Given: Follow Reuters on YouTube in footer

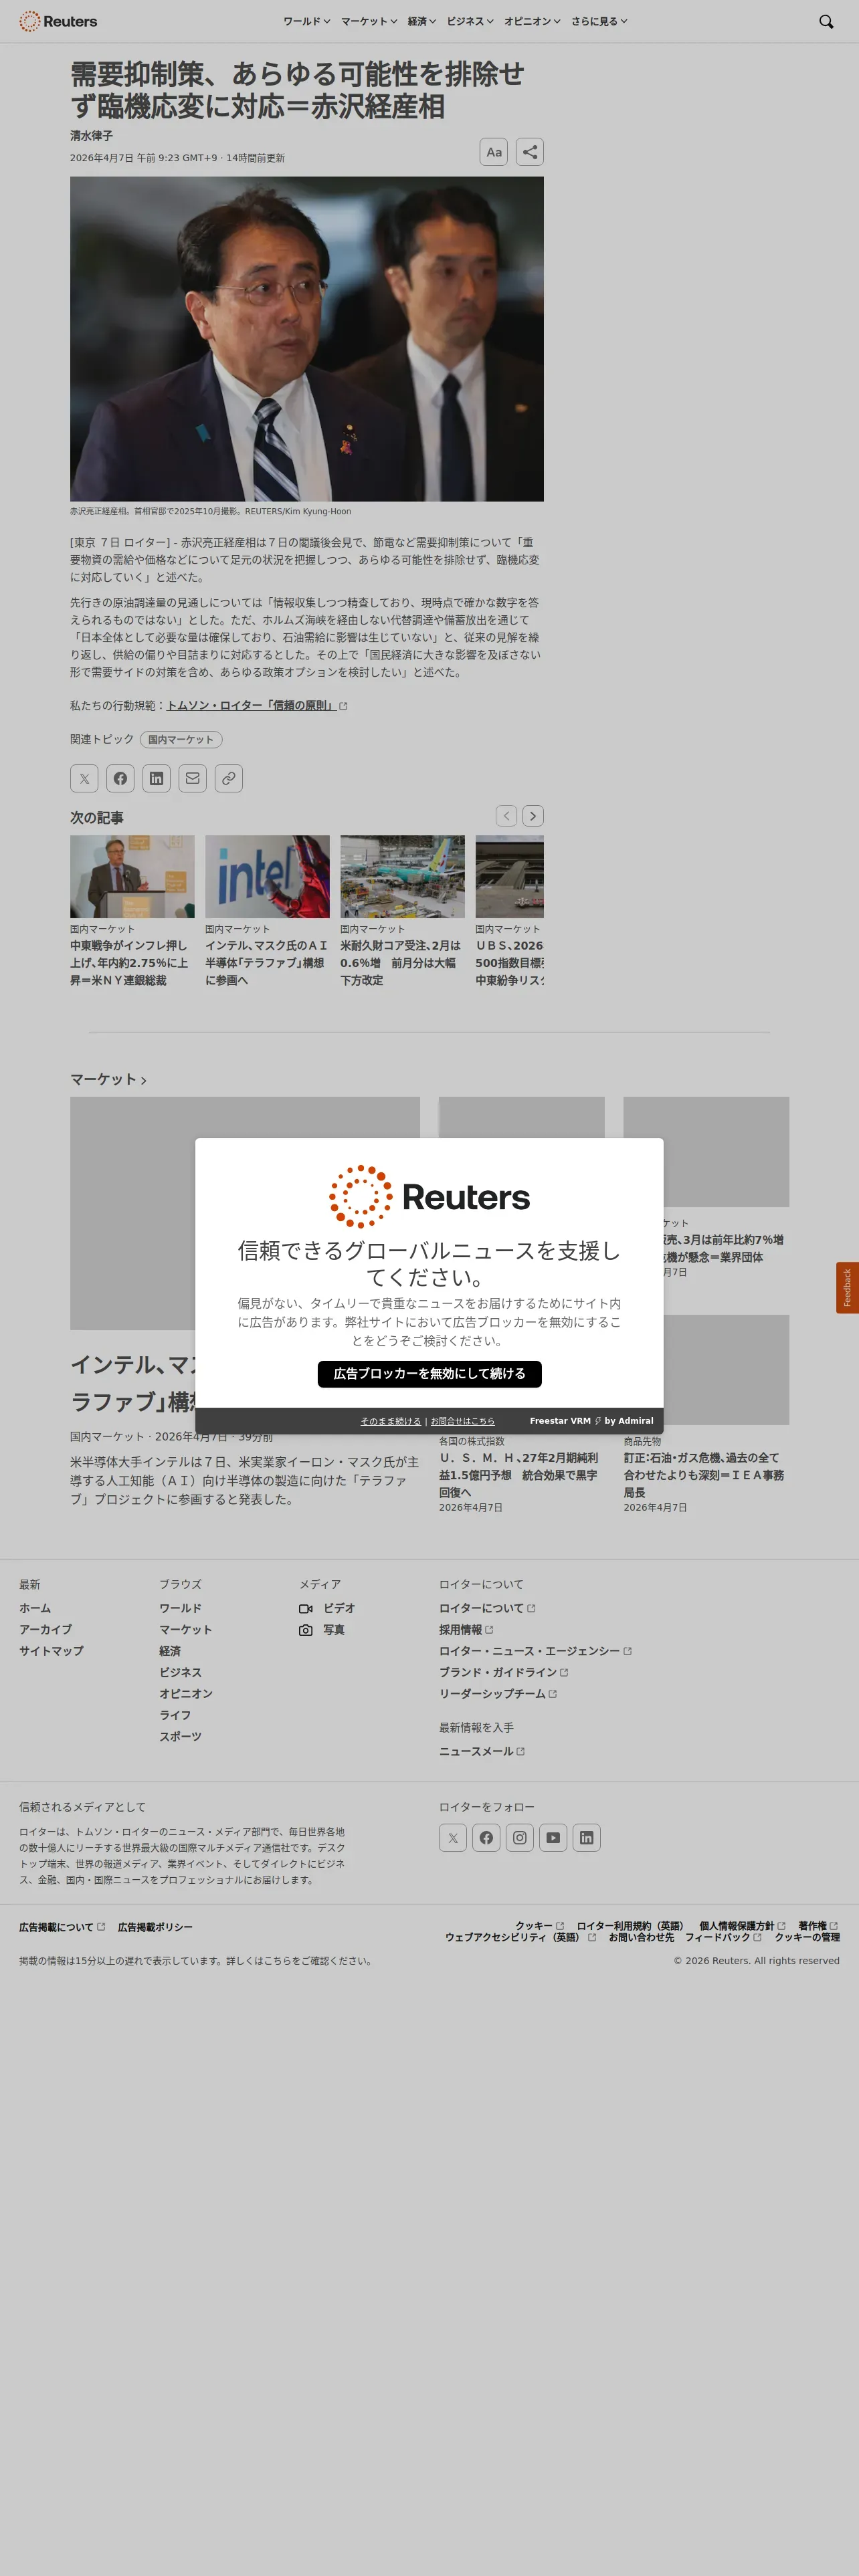Looking at the screenshot, I should [x=553, y=1837].
